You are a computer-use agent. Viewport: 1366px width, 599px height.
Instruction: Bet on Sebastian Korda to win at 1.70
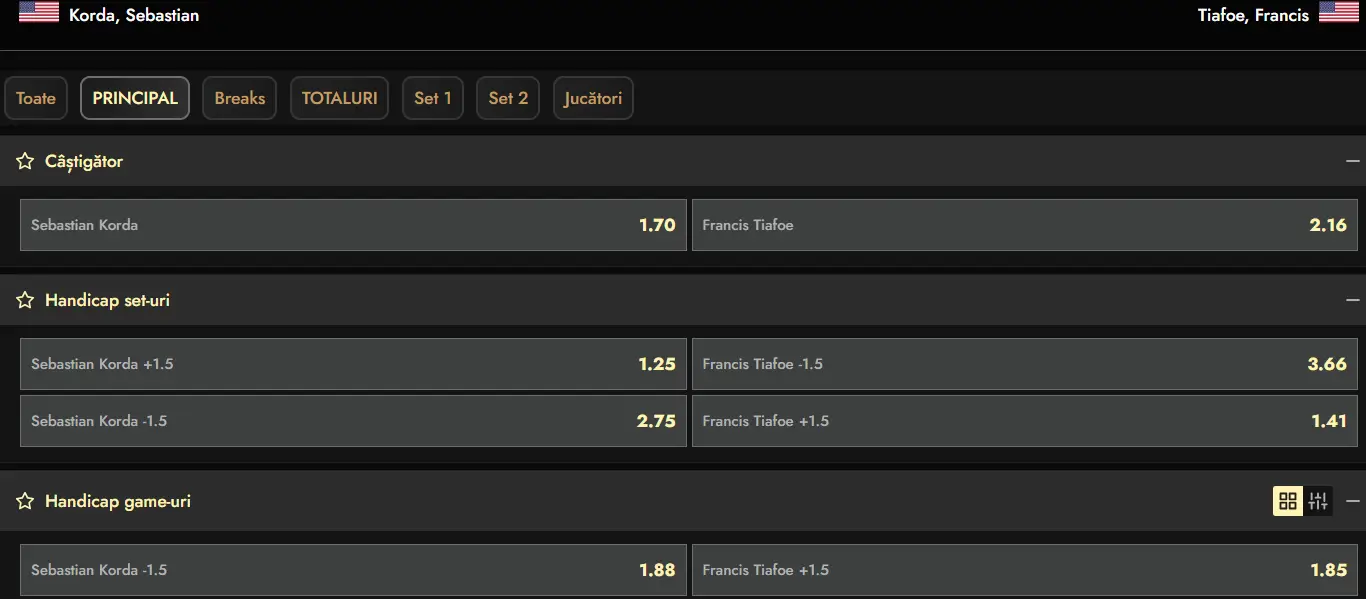(x=353, y=225)
